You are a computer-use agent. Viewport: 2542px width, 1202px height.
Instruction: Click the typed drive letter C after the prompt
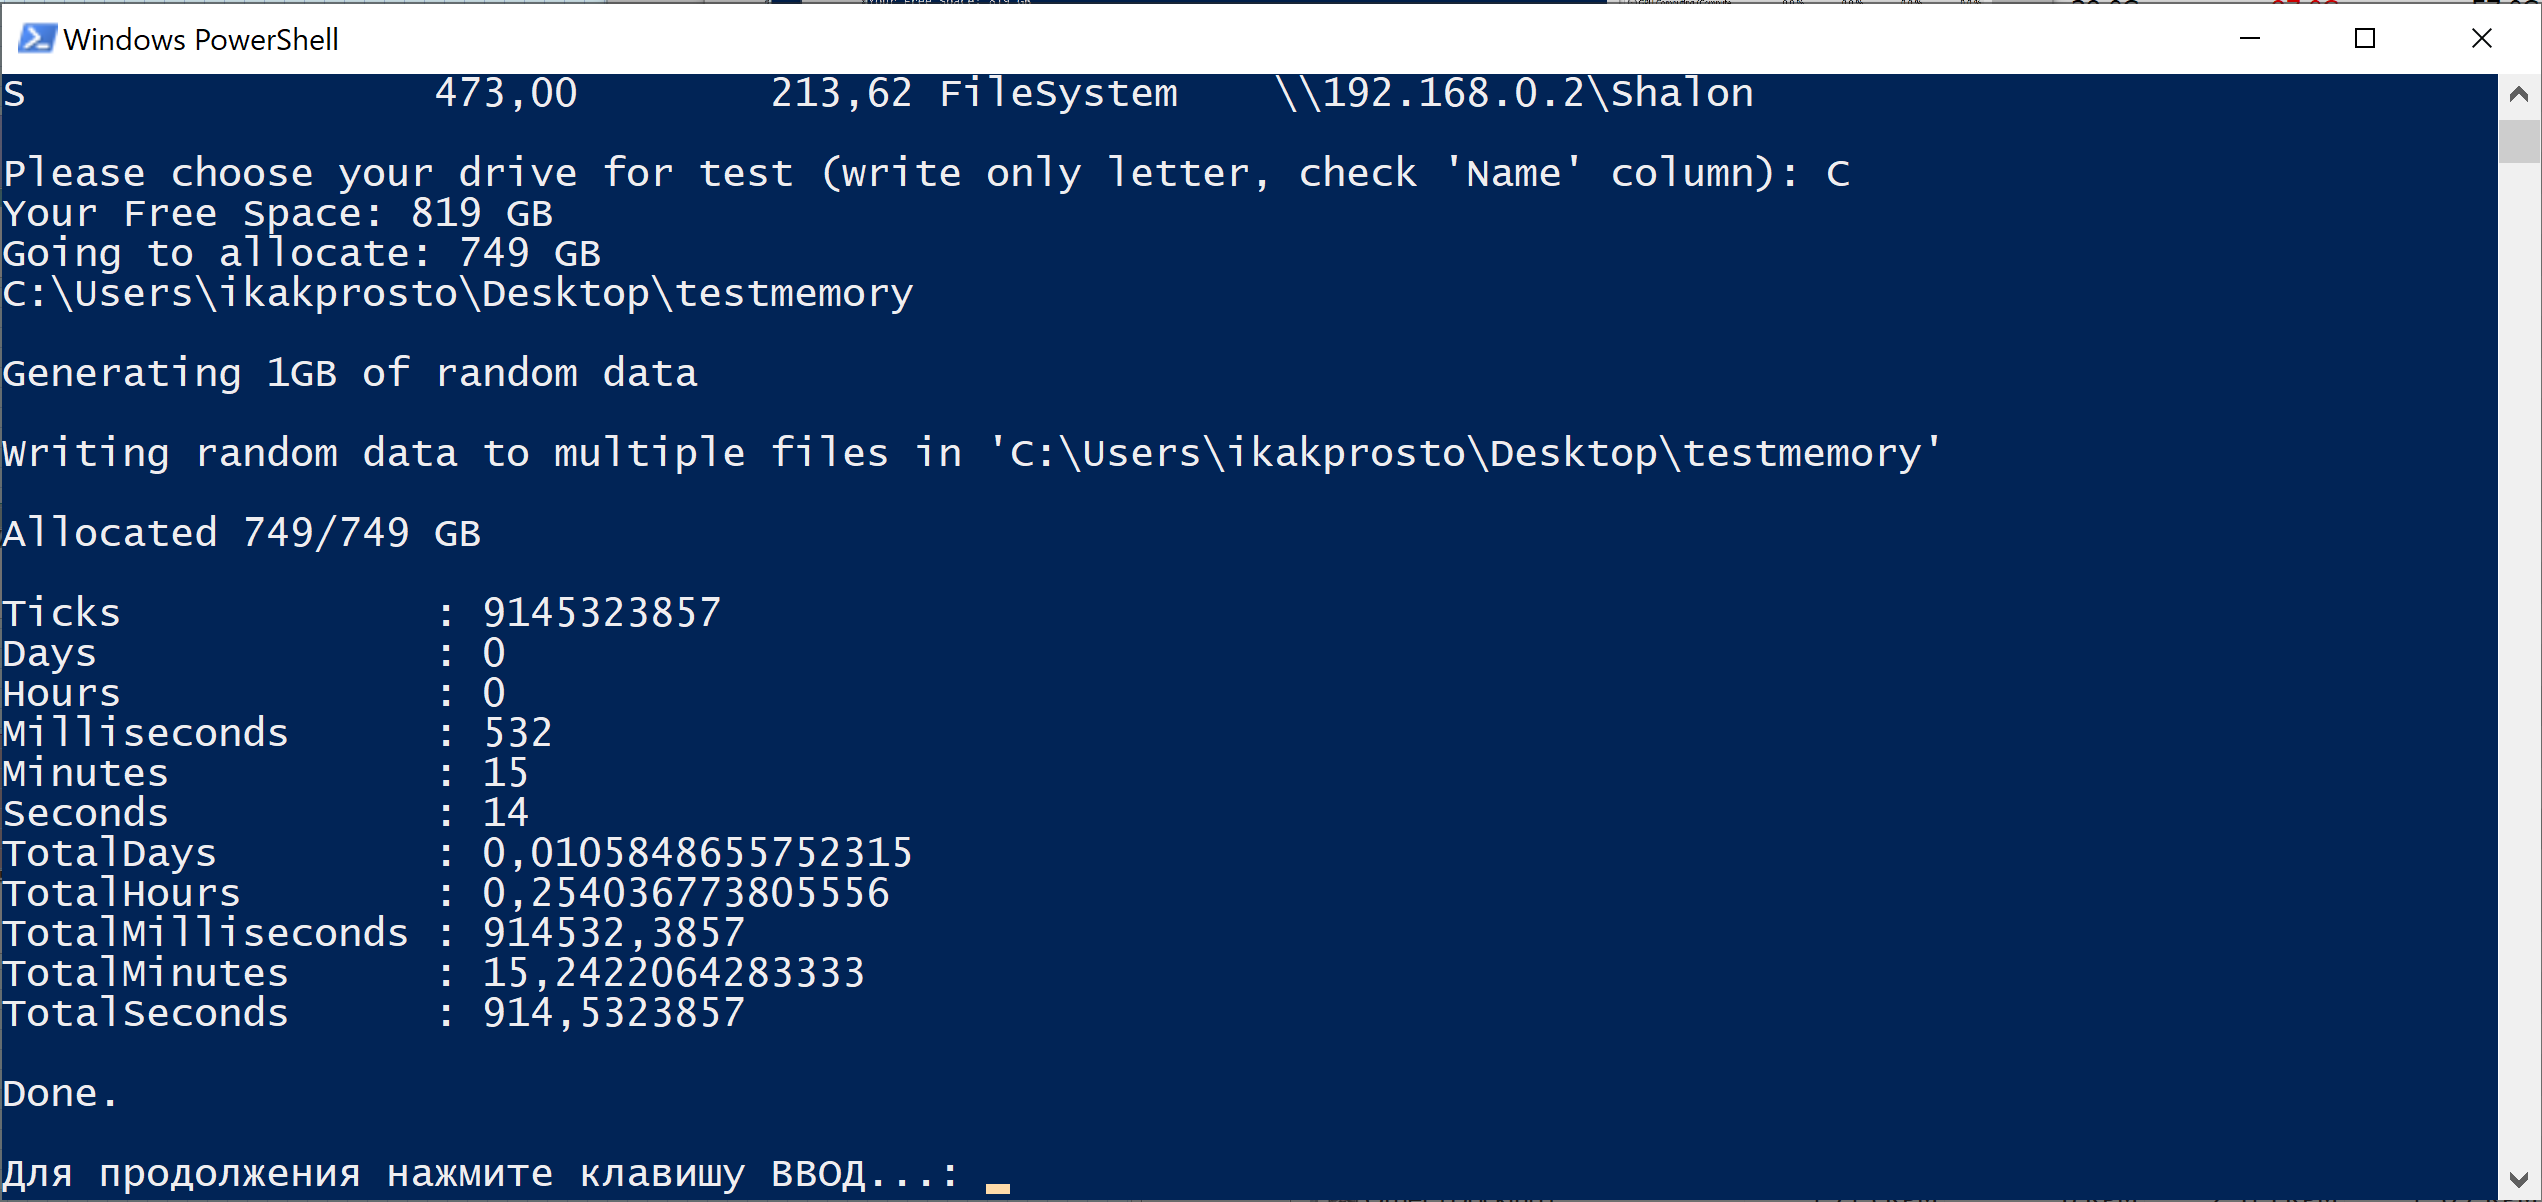(1838, 174)
